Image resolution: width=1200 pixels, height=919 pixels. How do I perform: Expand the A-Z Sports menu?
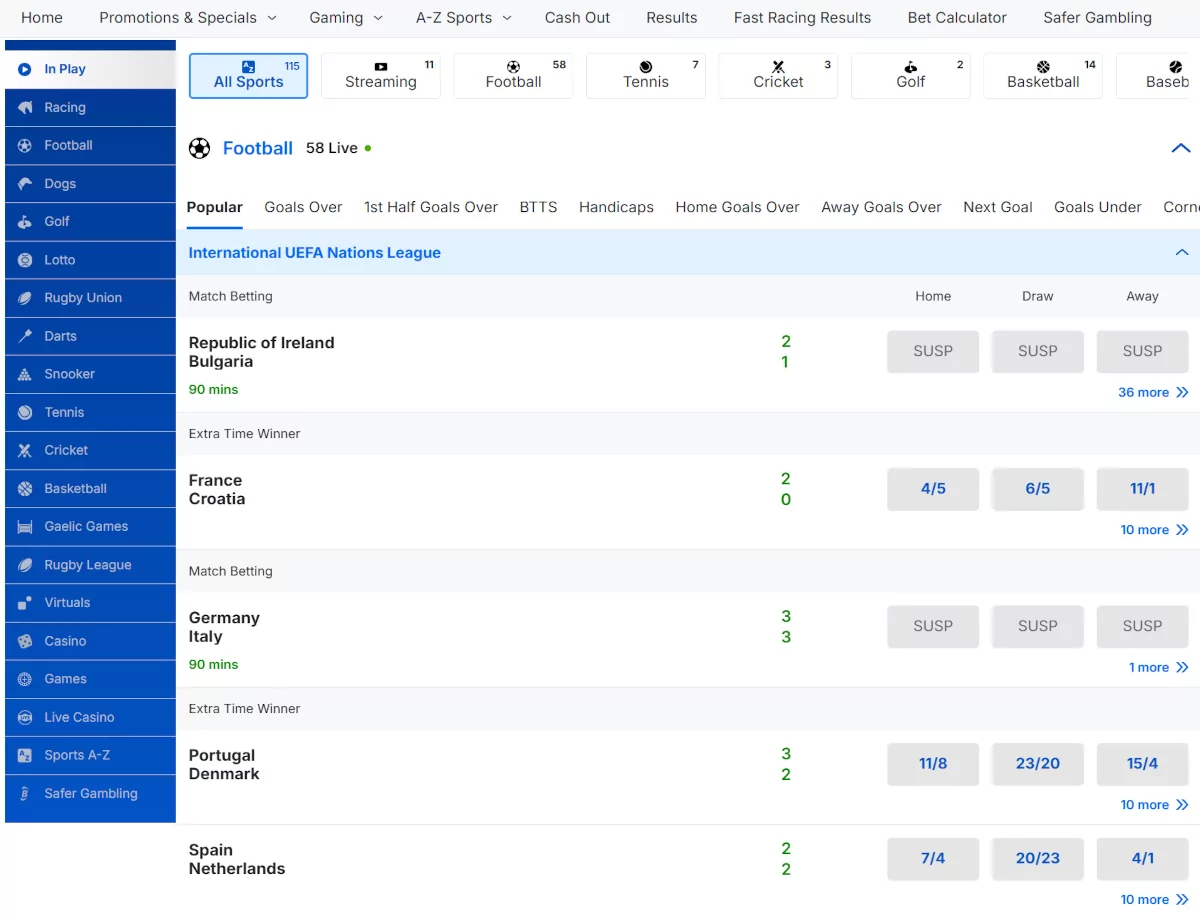click(464, 18)
